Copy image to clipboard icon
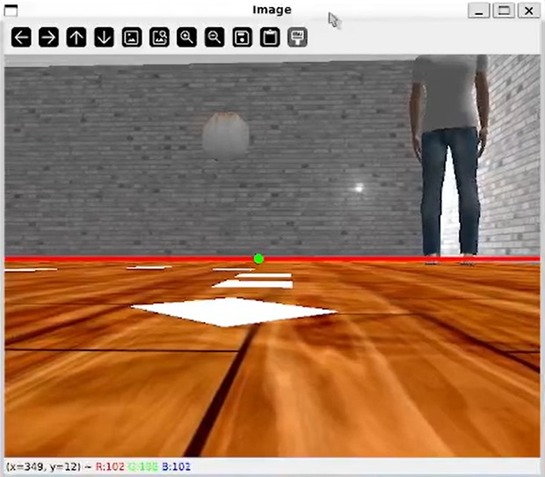 point(270,37)
